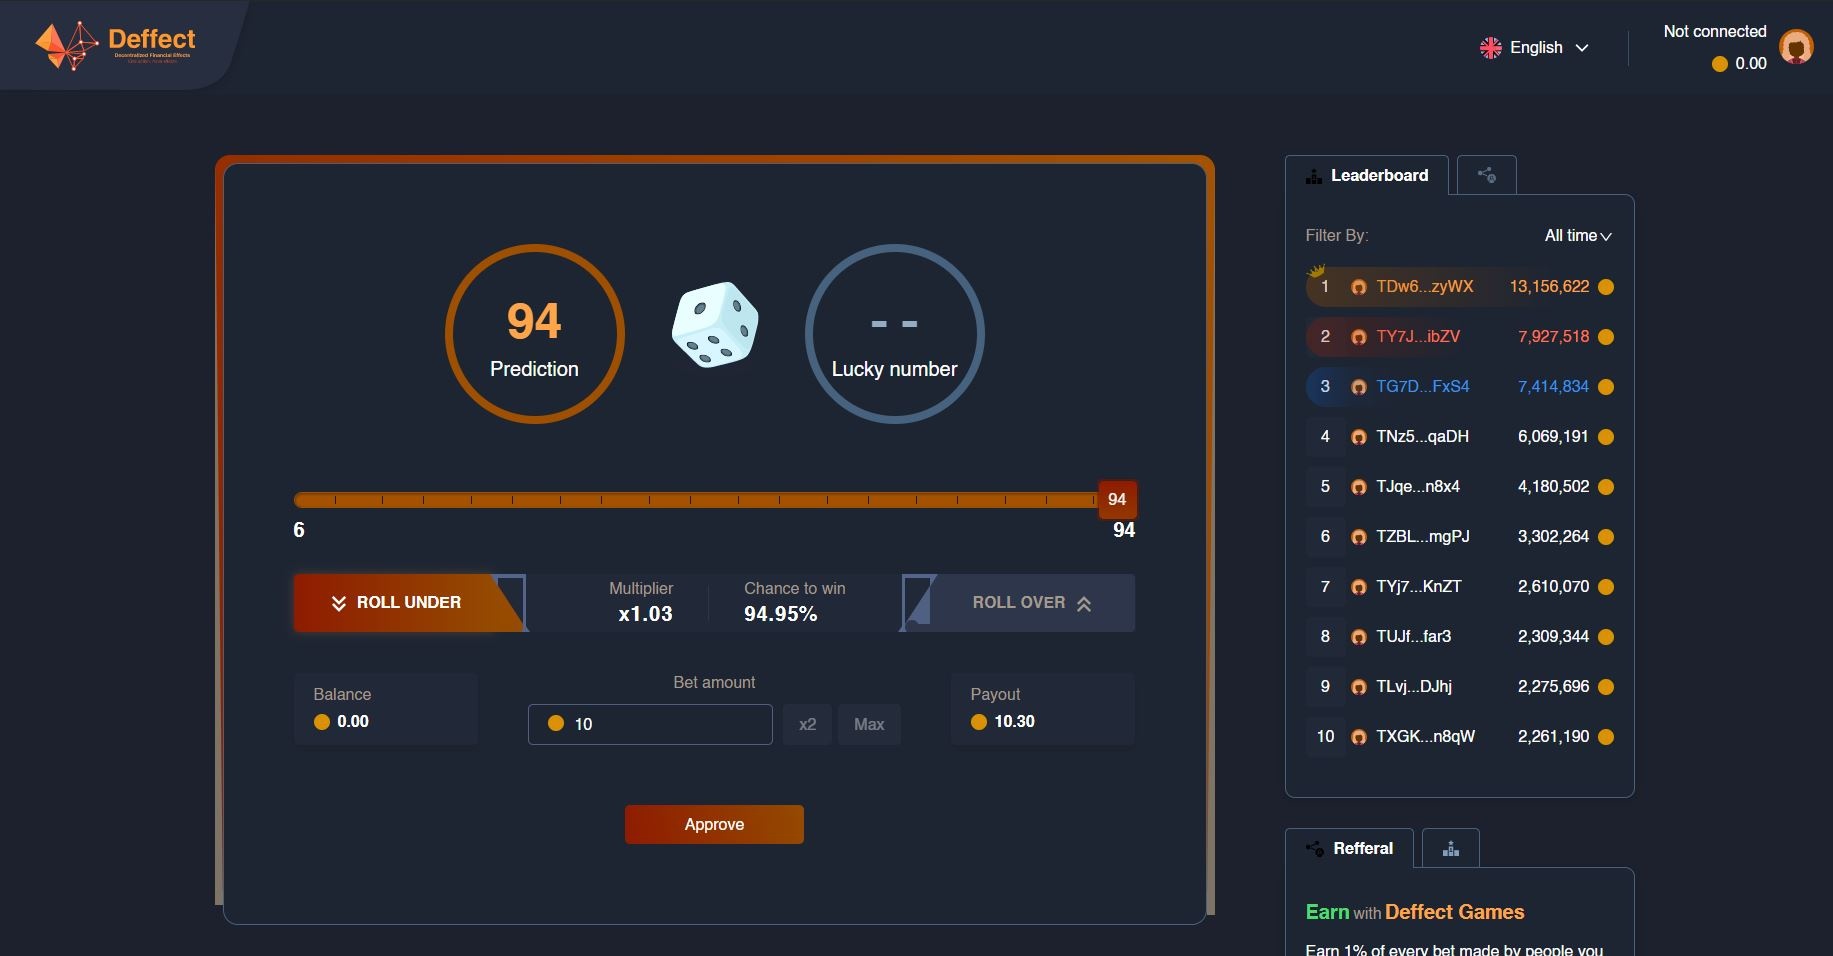Click the language flag icon
Screen dimensions: 1833x956
[1490, 48]
